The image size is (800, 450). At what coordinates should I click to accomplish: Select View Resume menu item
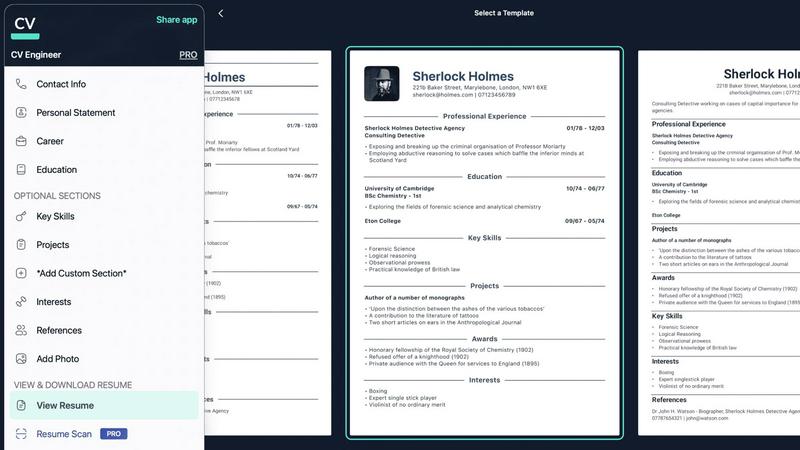coord(104,406)
